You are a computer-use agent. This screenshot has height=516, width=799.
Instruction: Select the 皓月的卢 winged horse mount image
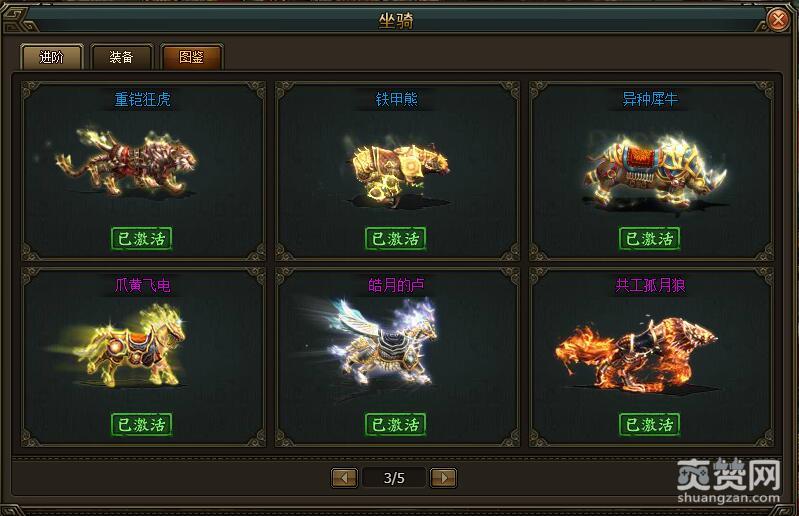pyautogui.click(x=370, y=341)
